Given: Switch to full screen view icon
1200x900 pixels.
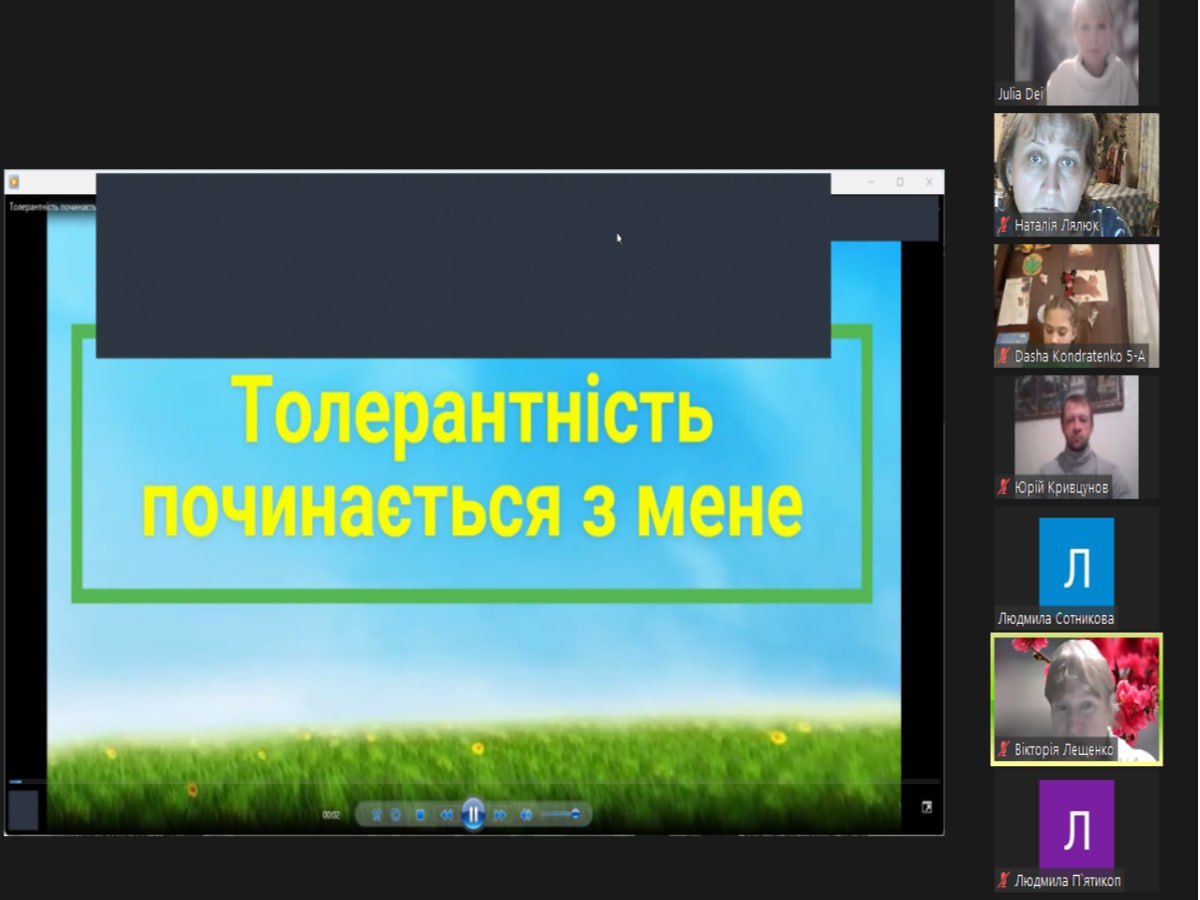Looking at the screenshot, I should click(926, 807).
